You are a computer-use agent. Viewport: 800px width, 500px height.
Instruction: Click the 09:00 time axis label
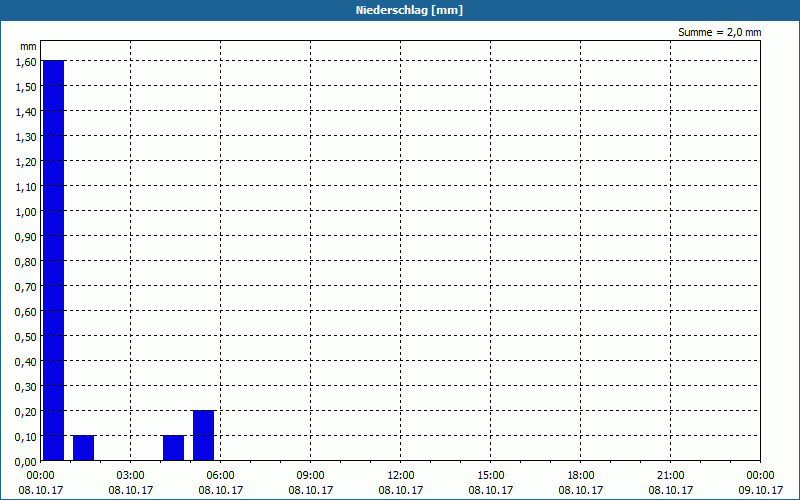point(311,475)
